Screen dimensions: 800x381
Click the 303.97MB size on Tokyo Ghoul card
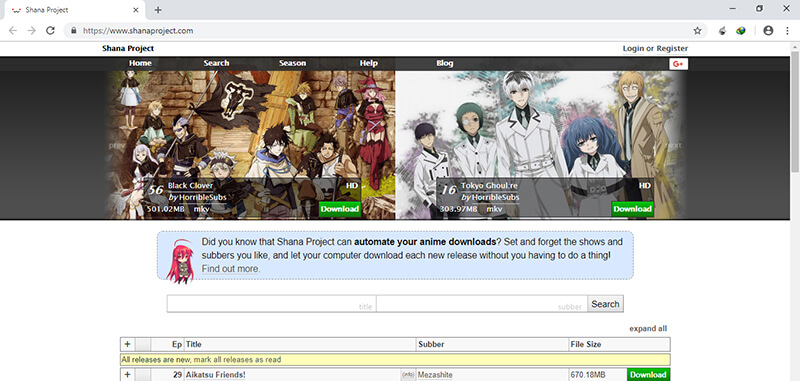point(458,209)
